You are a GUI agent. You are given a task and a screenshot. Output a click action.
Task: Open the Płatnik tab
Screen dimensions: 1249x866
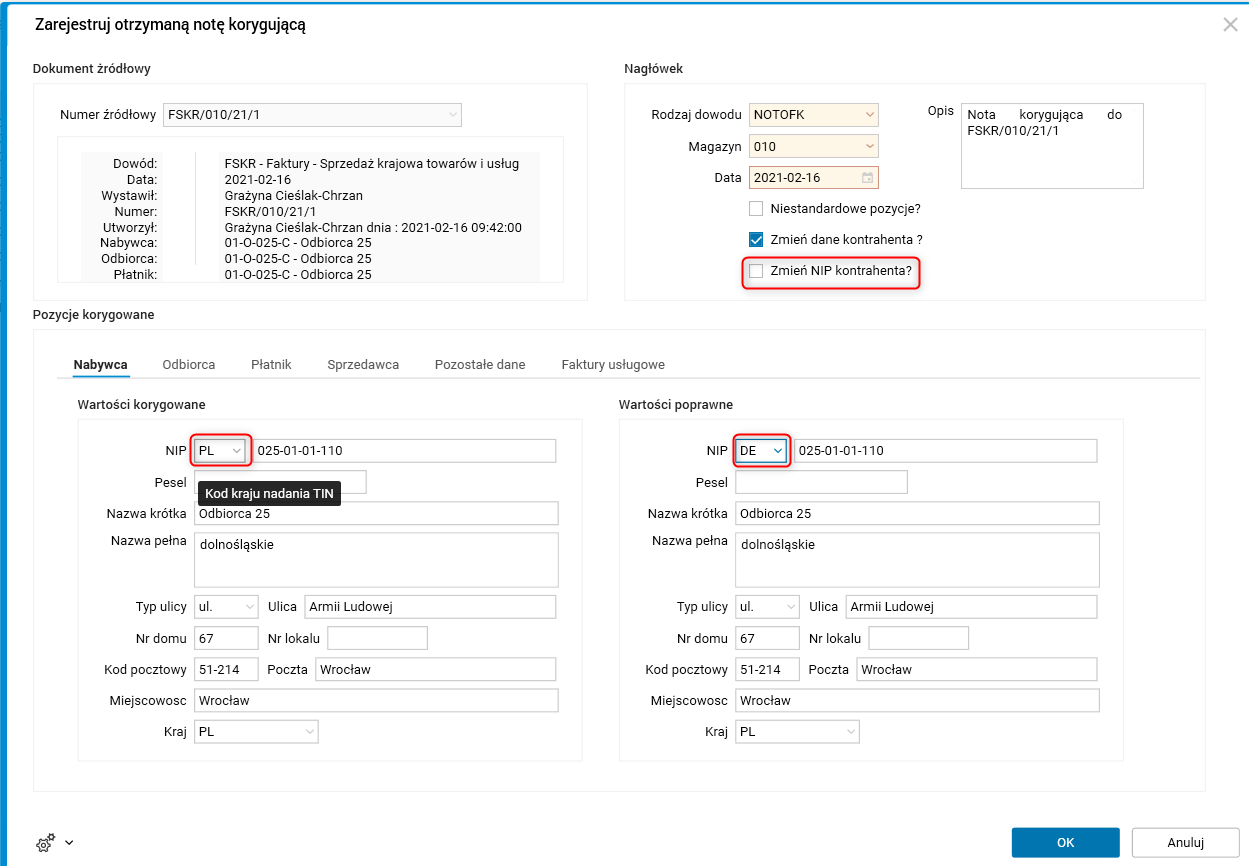[271, 365]
